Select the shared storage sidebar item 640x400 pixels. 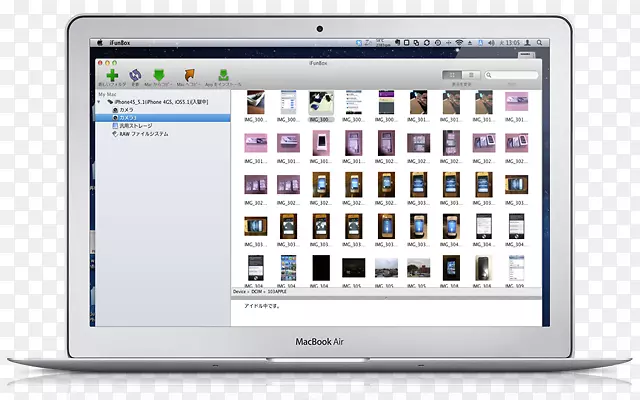coord(135,125)
